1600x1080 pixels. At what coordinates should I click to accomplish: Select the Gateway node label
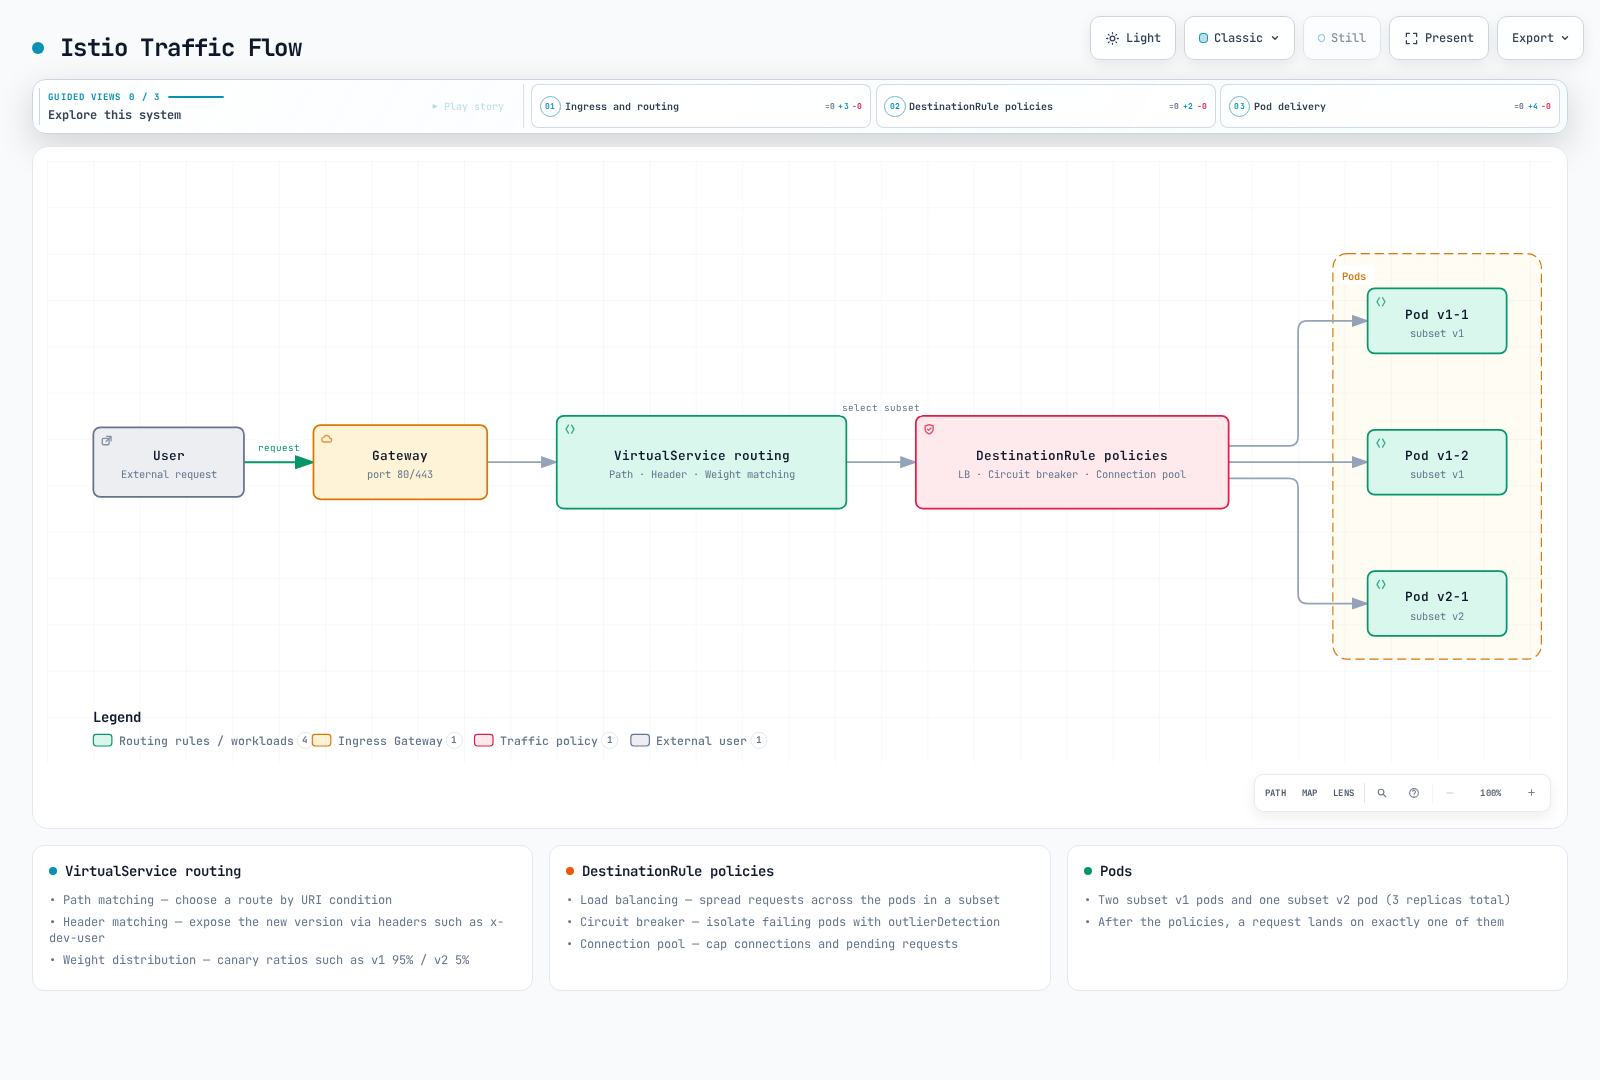click(400, 455)
